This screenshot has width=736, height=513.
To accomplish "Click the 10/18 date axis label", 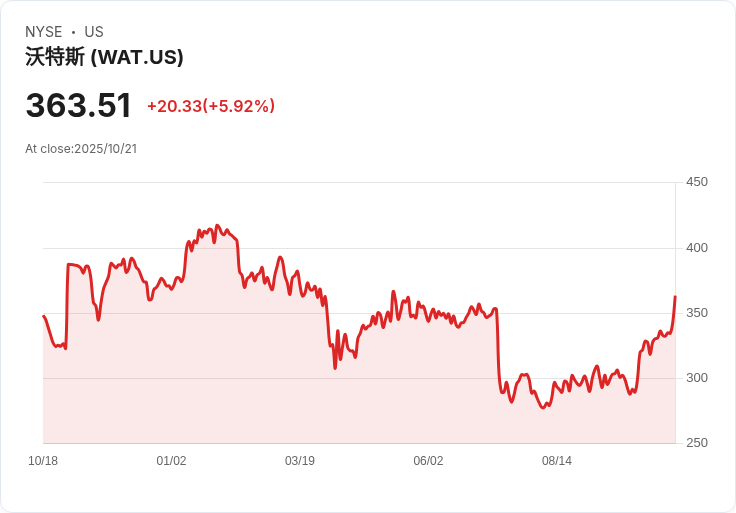I will 43,461.
